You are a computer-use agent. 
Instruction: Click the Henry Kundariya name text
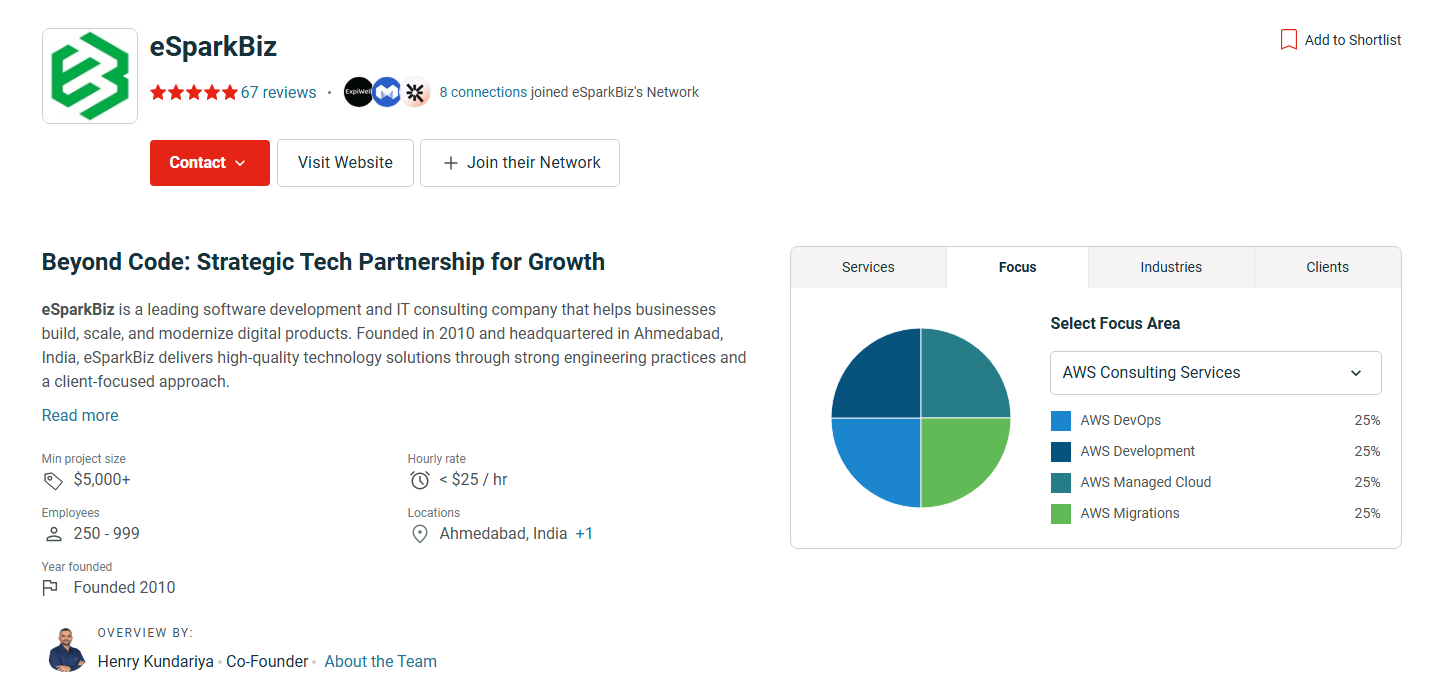tap(156, 661)
